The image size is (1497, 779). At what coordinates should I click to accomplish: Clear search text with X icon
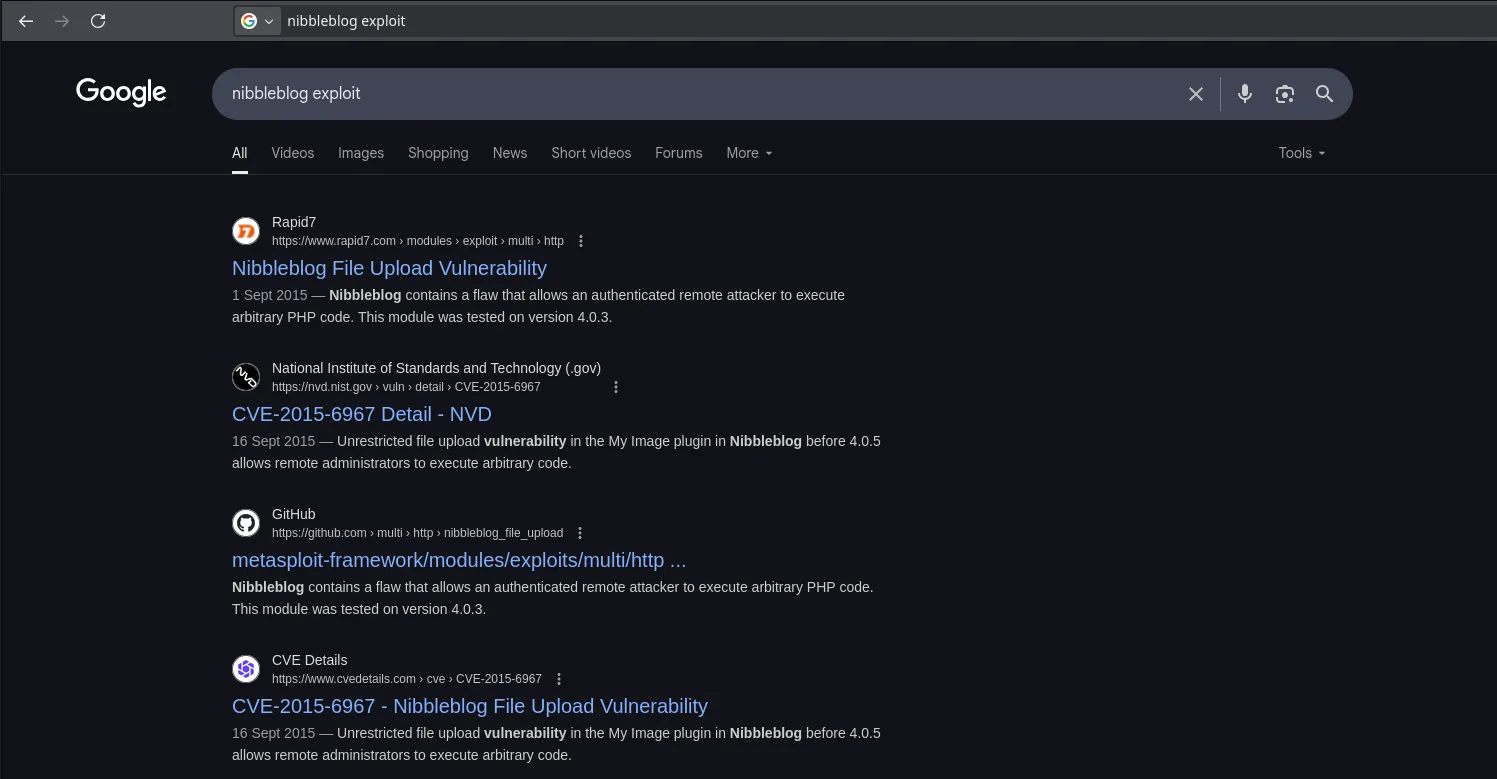[x=1195, y=94]
